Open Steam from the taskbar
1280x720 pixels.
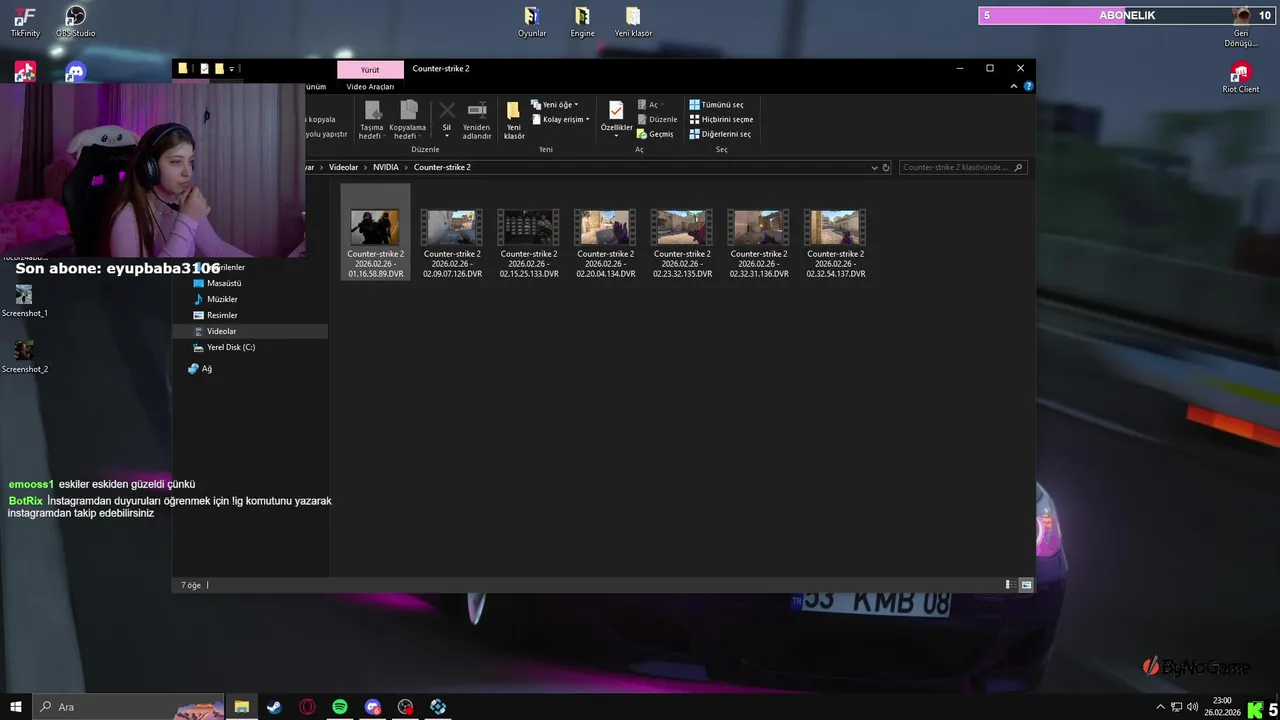274,707
